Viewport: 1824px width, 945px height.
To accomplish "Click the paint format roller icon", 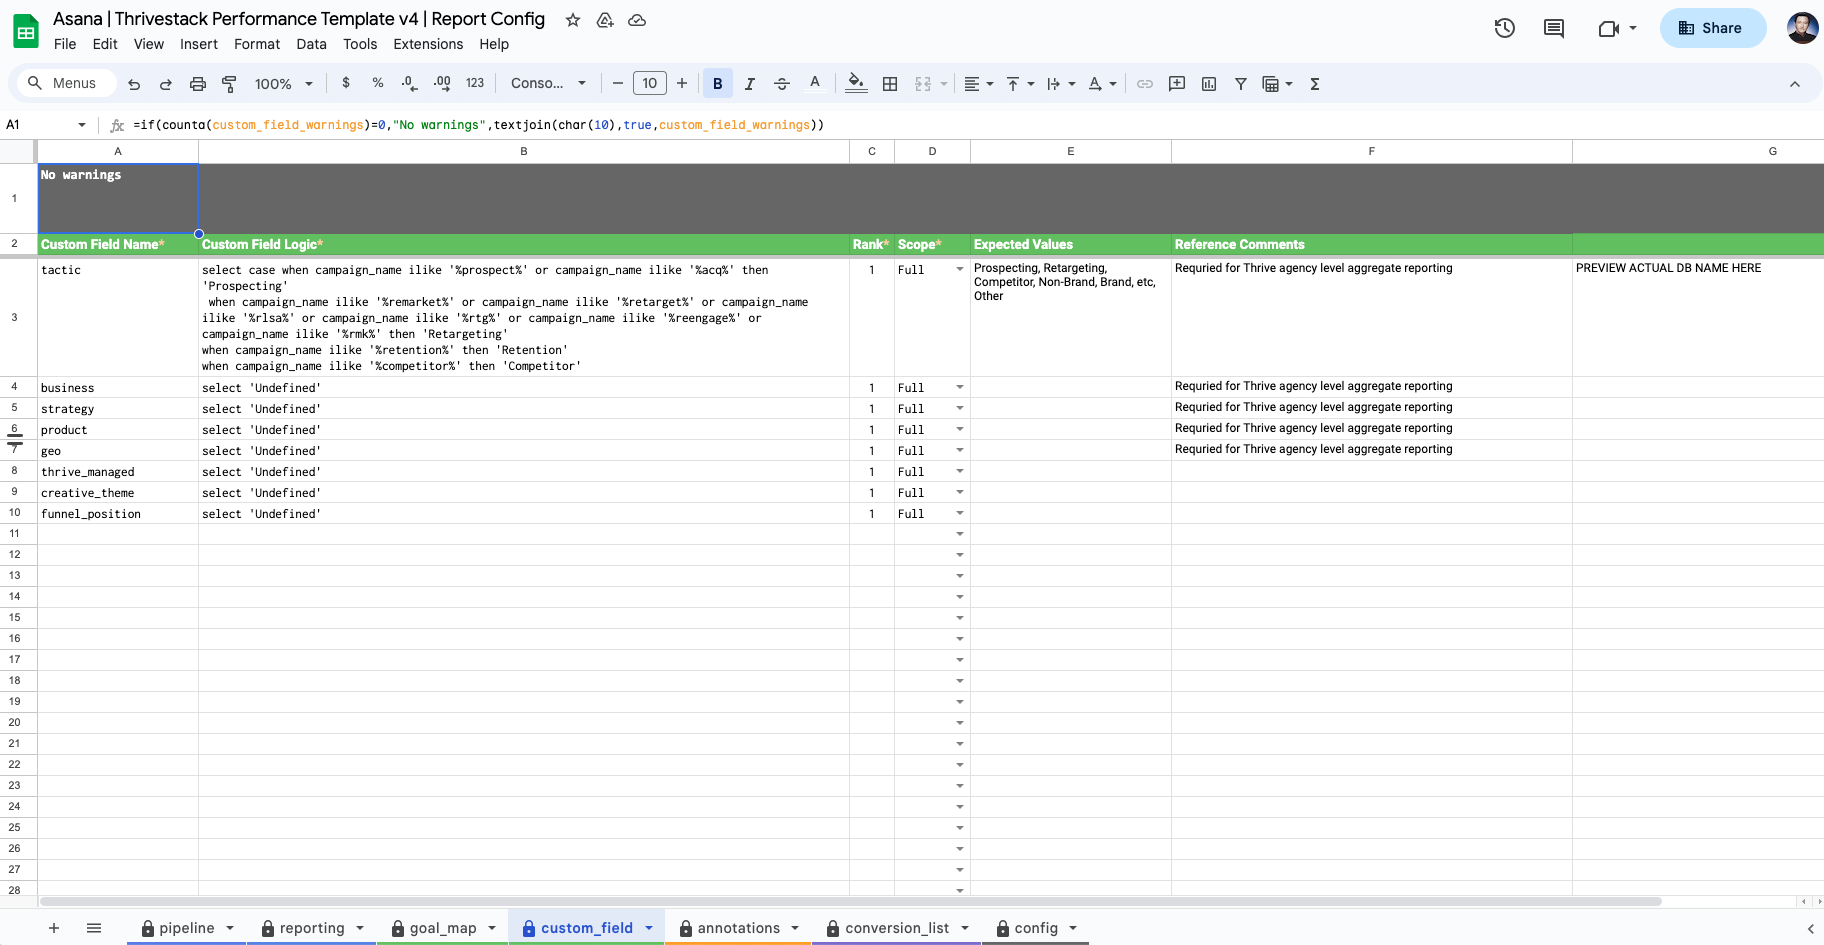I will coord(229,84).
